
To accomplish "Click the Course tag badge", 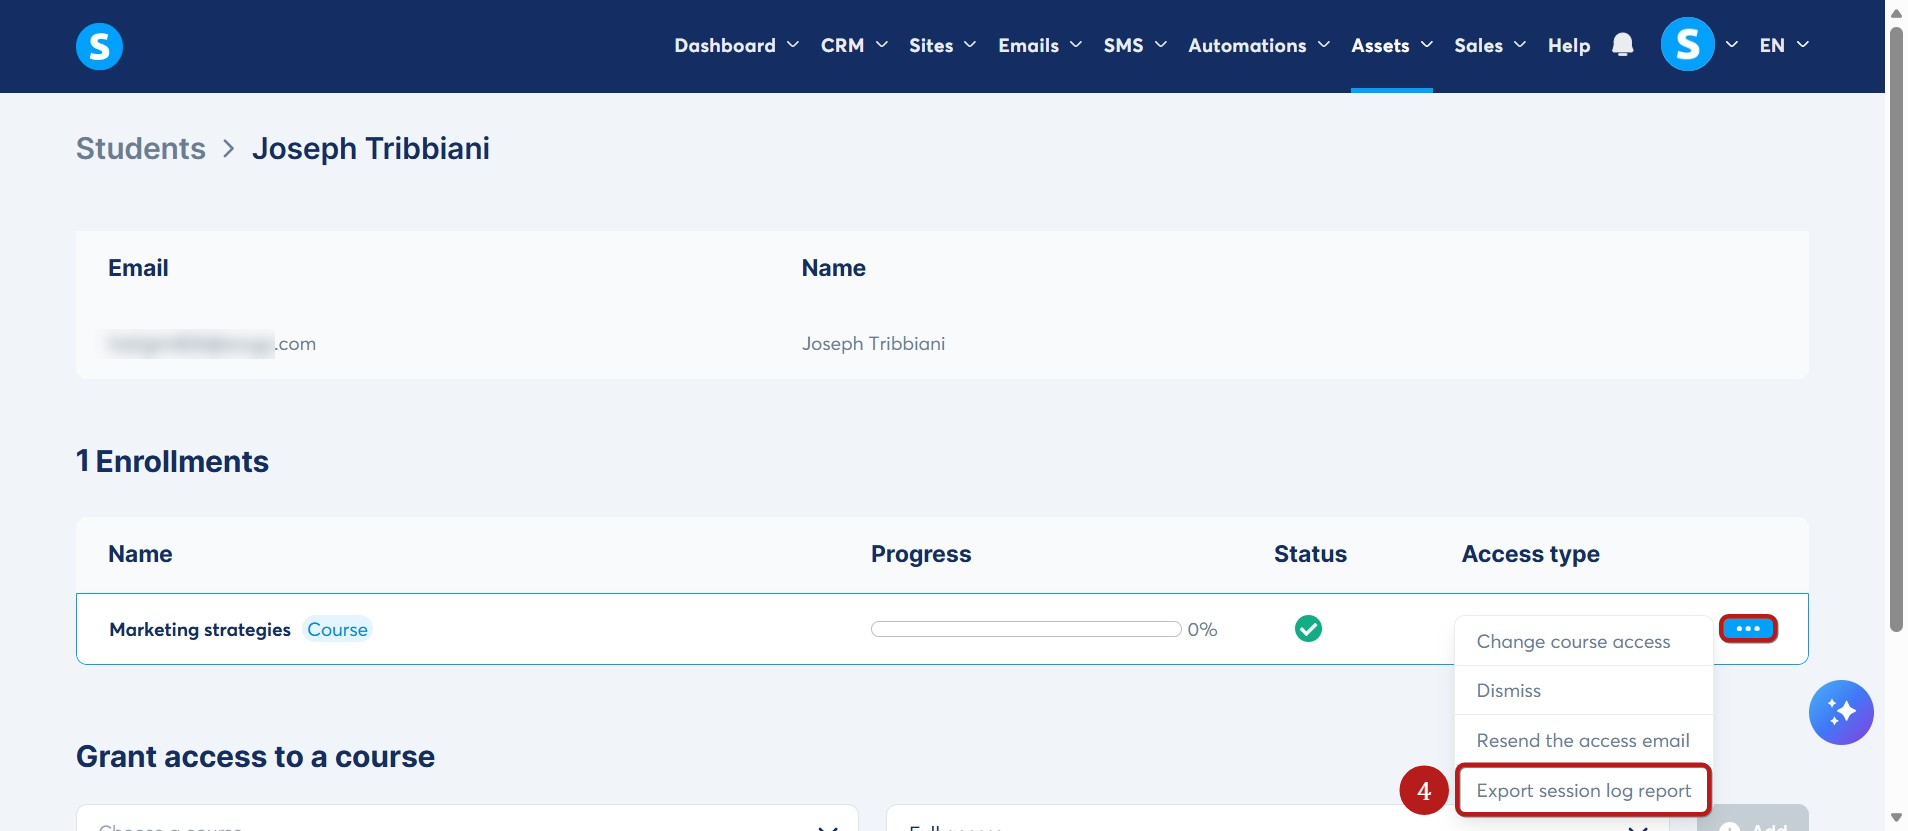I will (x=337, y=629).
